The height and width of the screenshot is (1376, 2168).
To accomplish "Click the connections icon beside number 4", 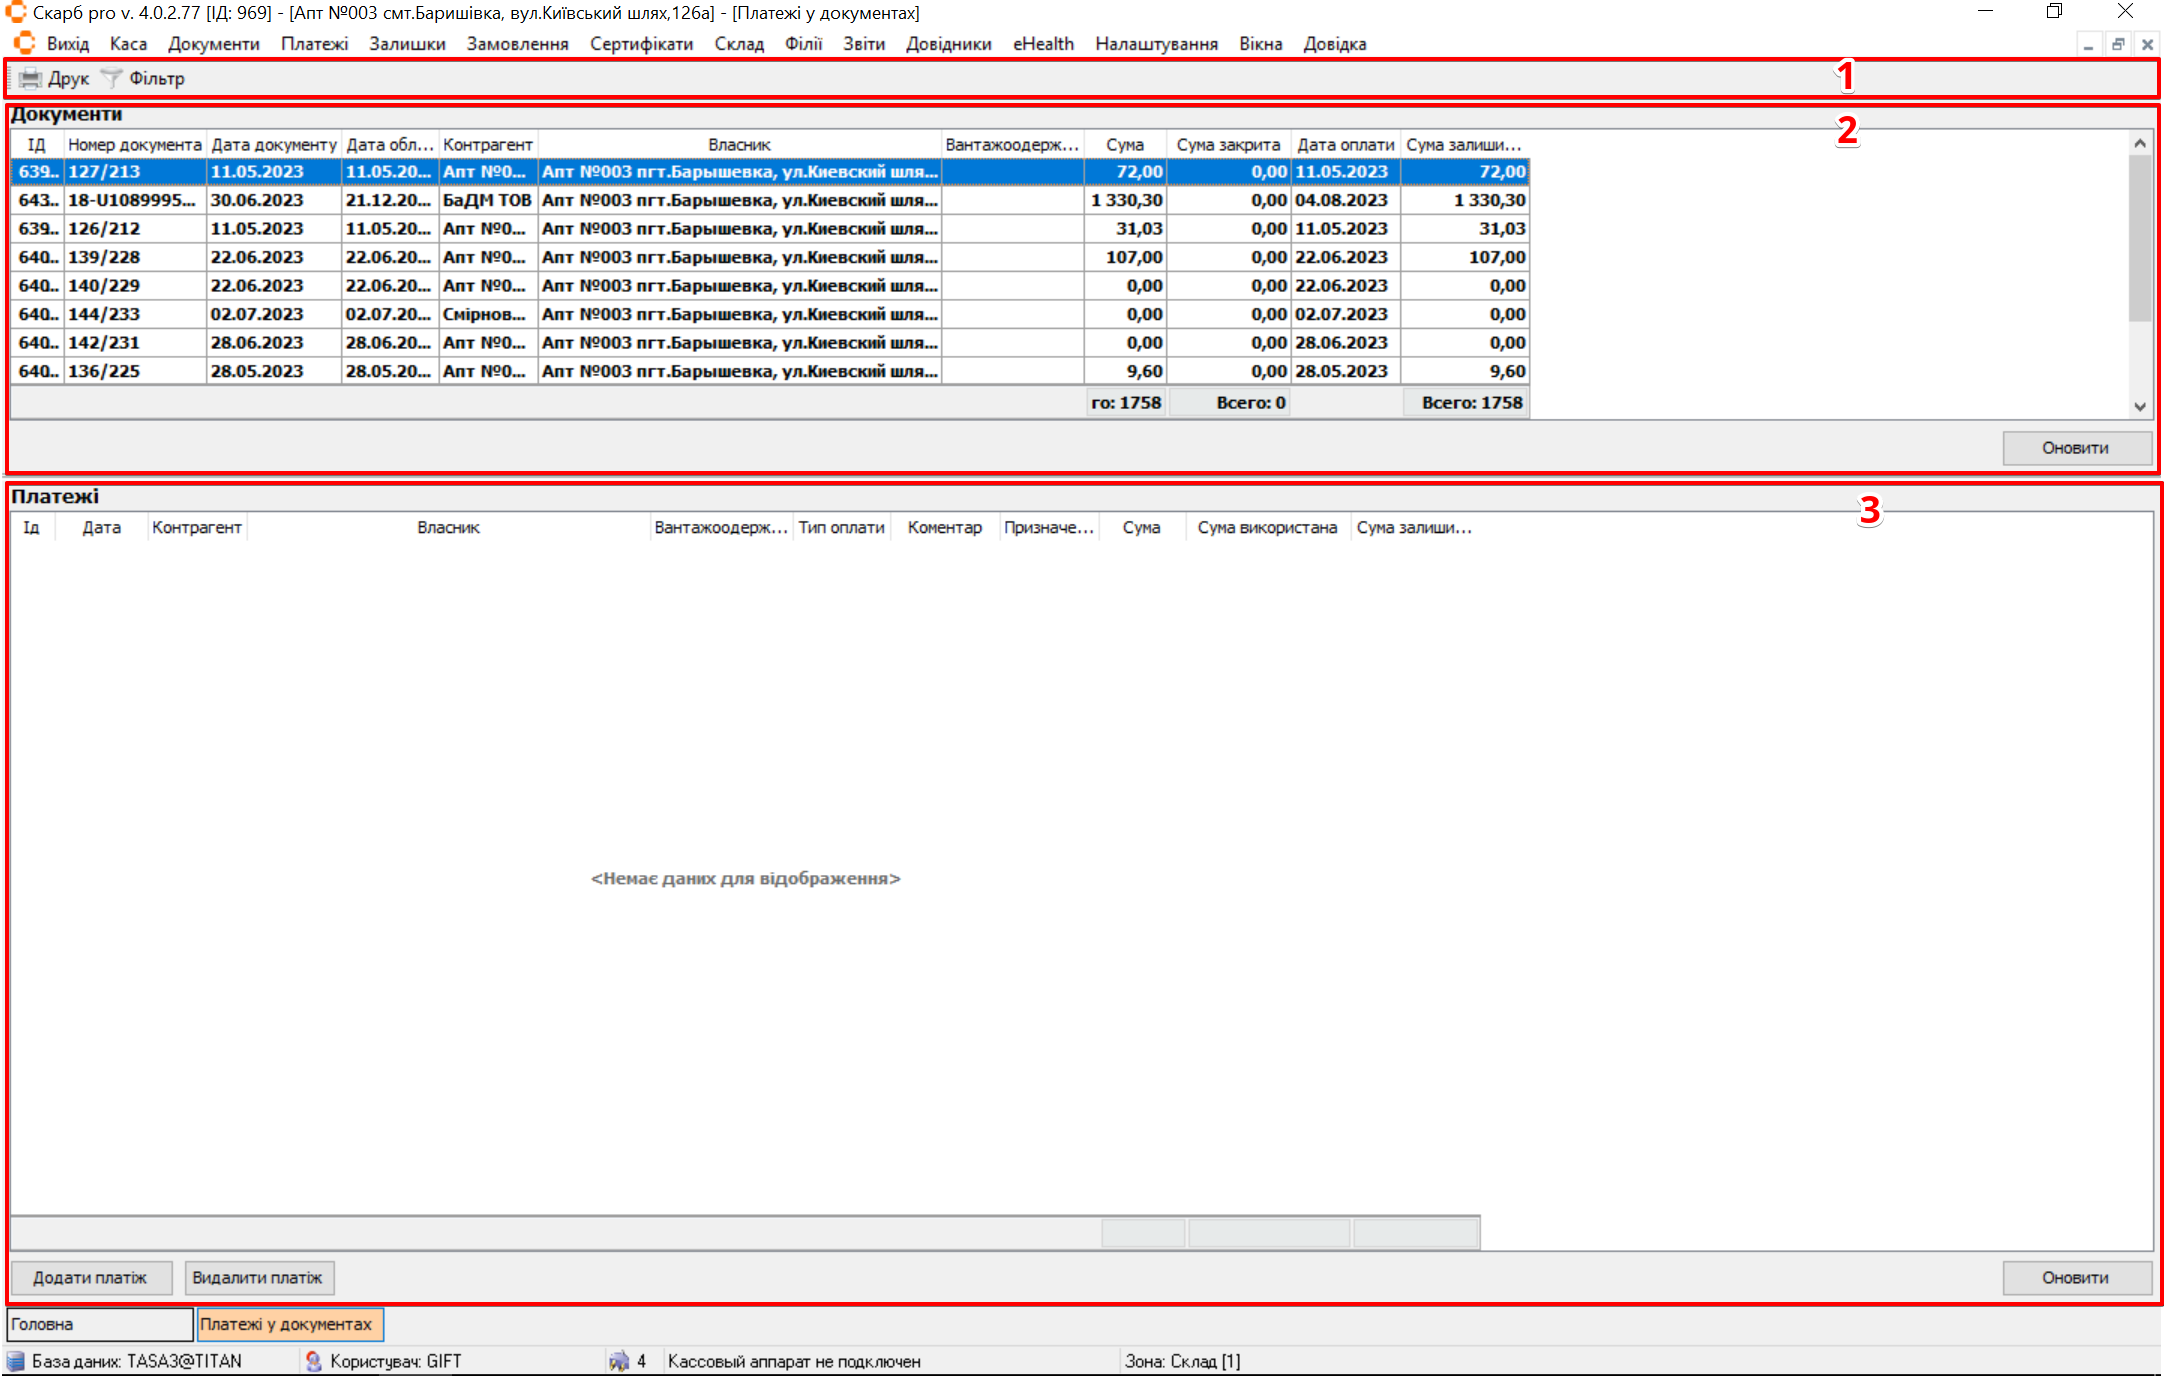I will pyautogui.click(x=619, y=1361).
